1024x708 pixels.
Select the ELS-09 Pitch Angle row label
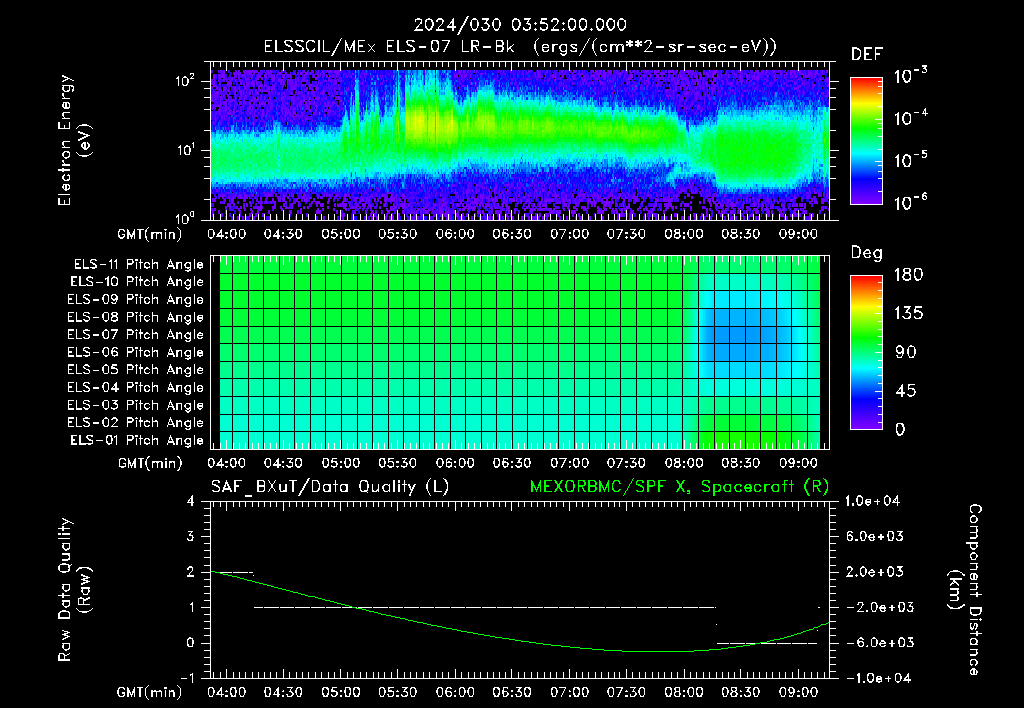click(x=135, y=300)
